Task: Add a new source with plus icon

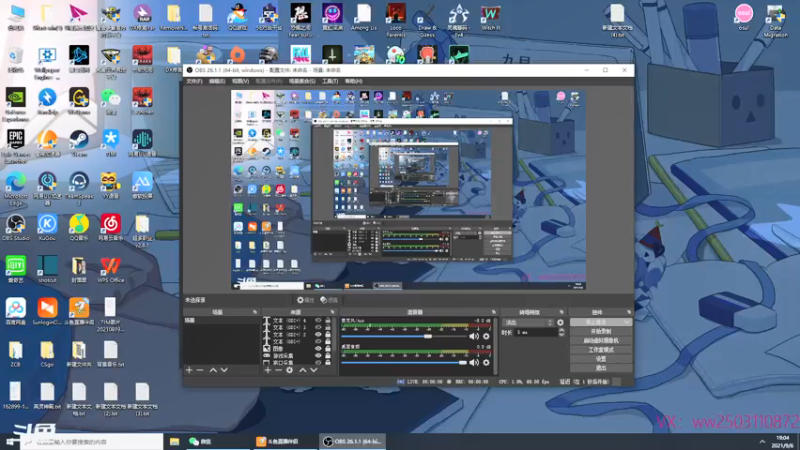Action: tap(267, 370)
